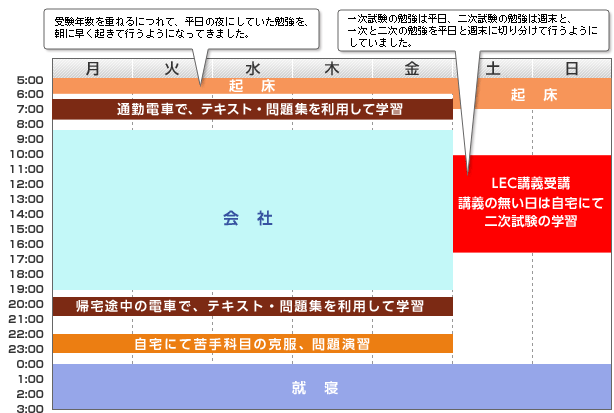Click the 月 day column header
This screenshot has width=614, height=413.
click(92, 69)
